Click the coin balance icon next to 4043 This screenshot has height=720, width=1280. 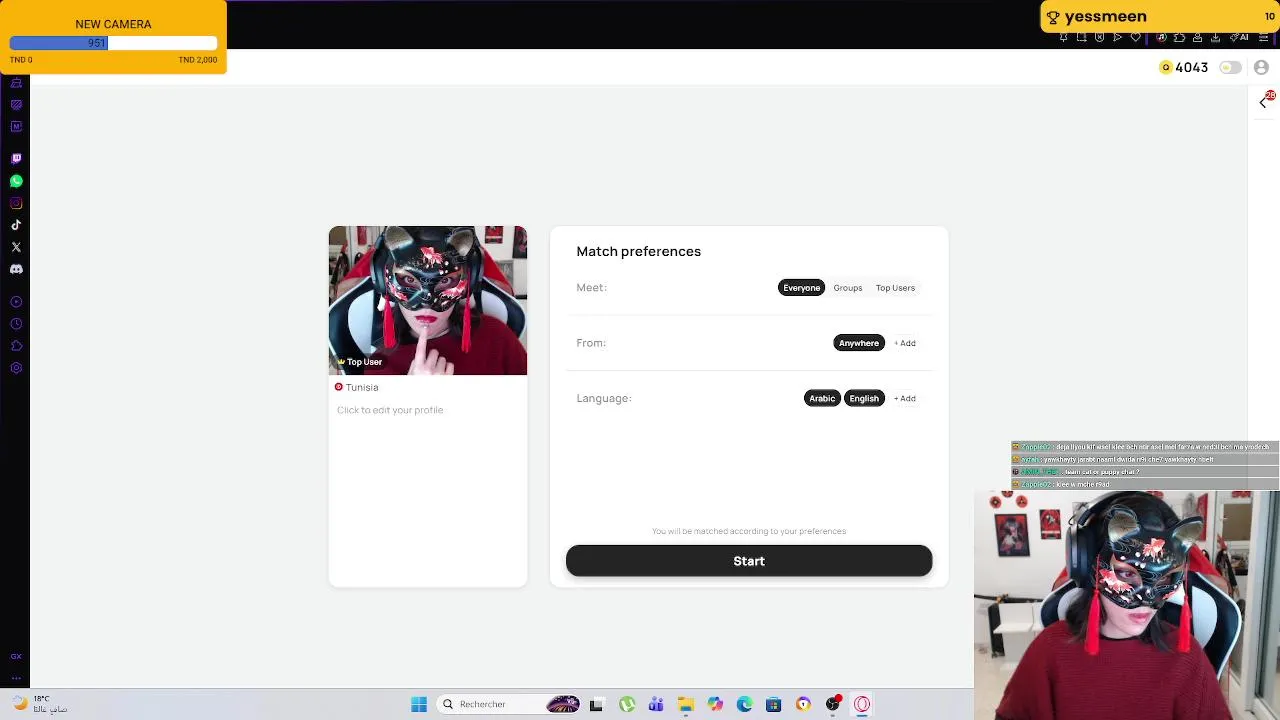[x=1165, y=67]
